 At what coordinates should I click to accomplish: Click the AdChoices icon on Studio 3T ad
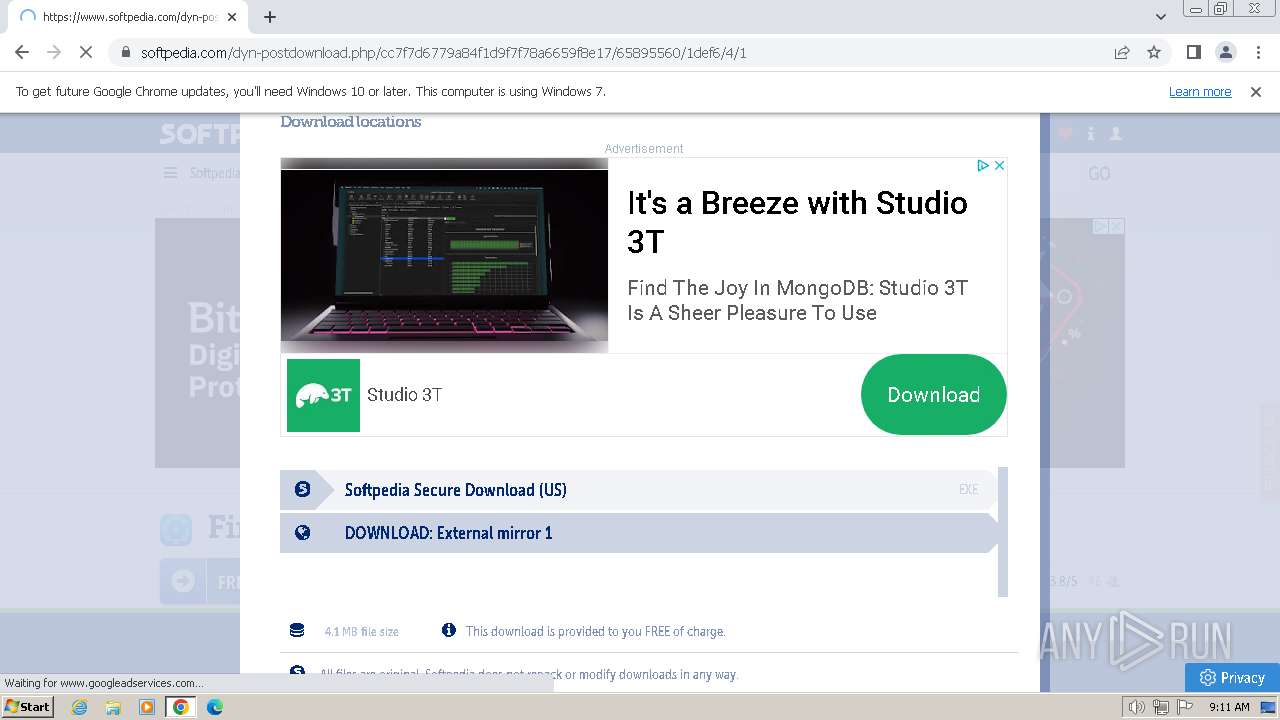983,166
